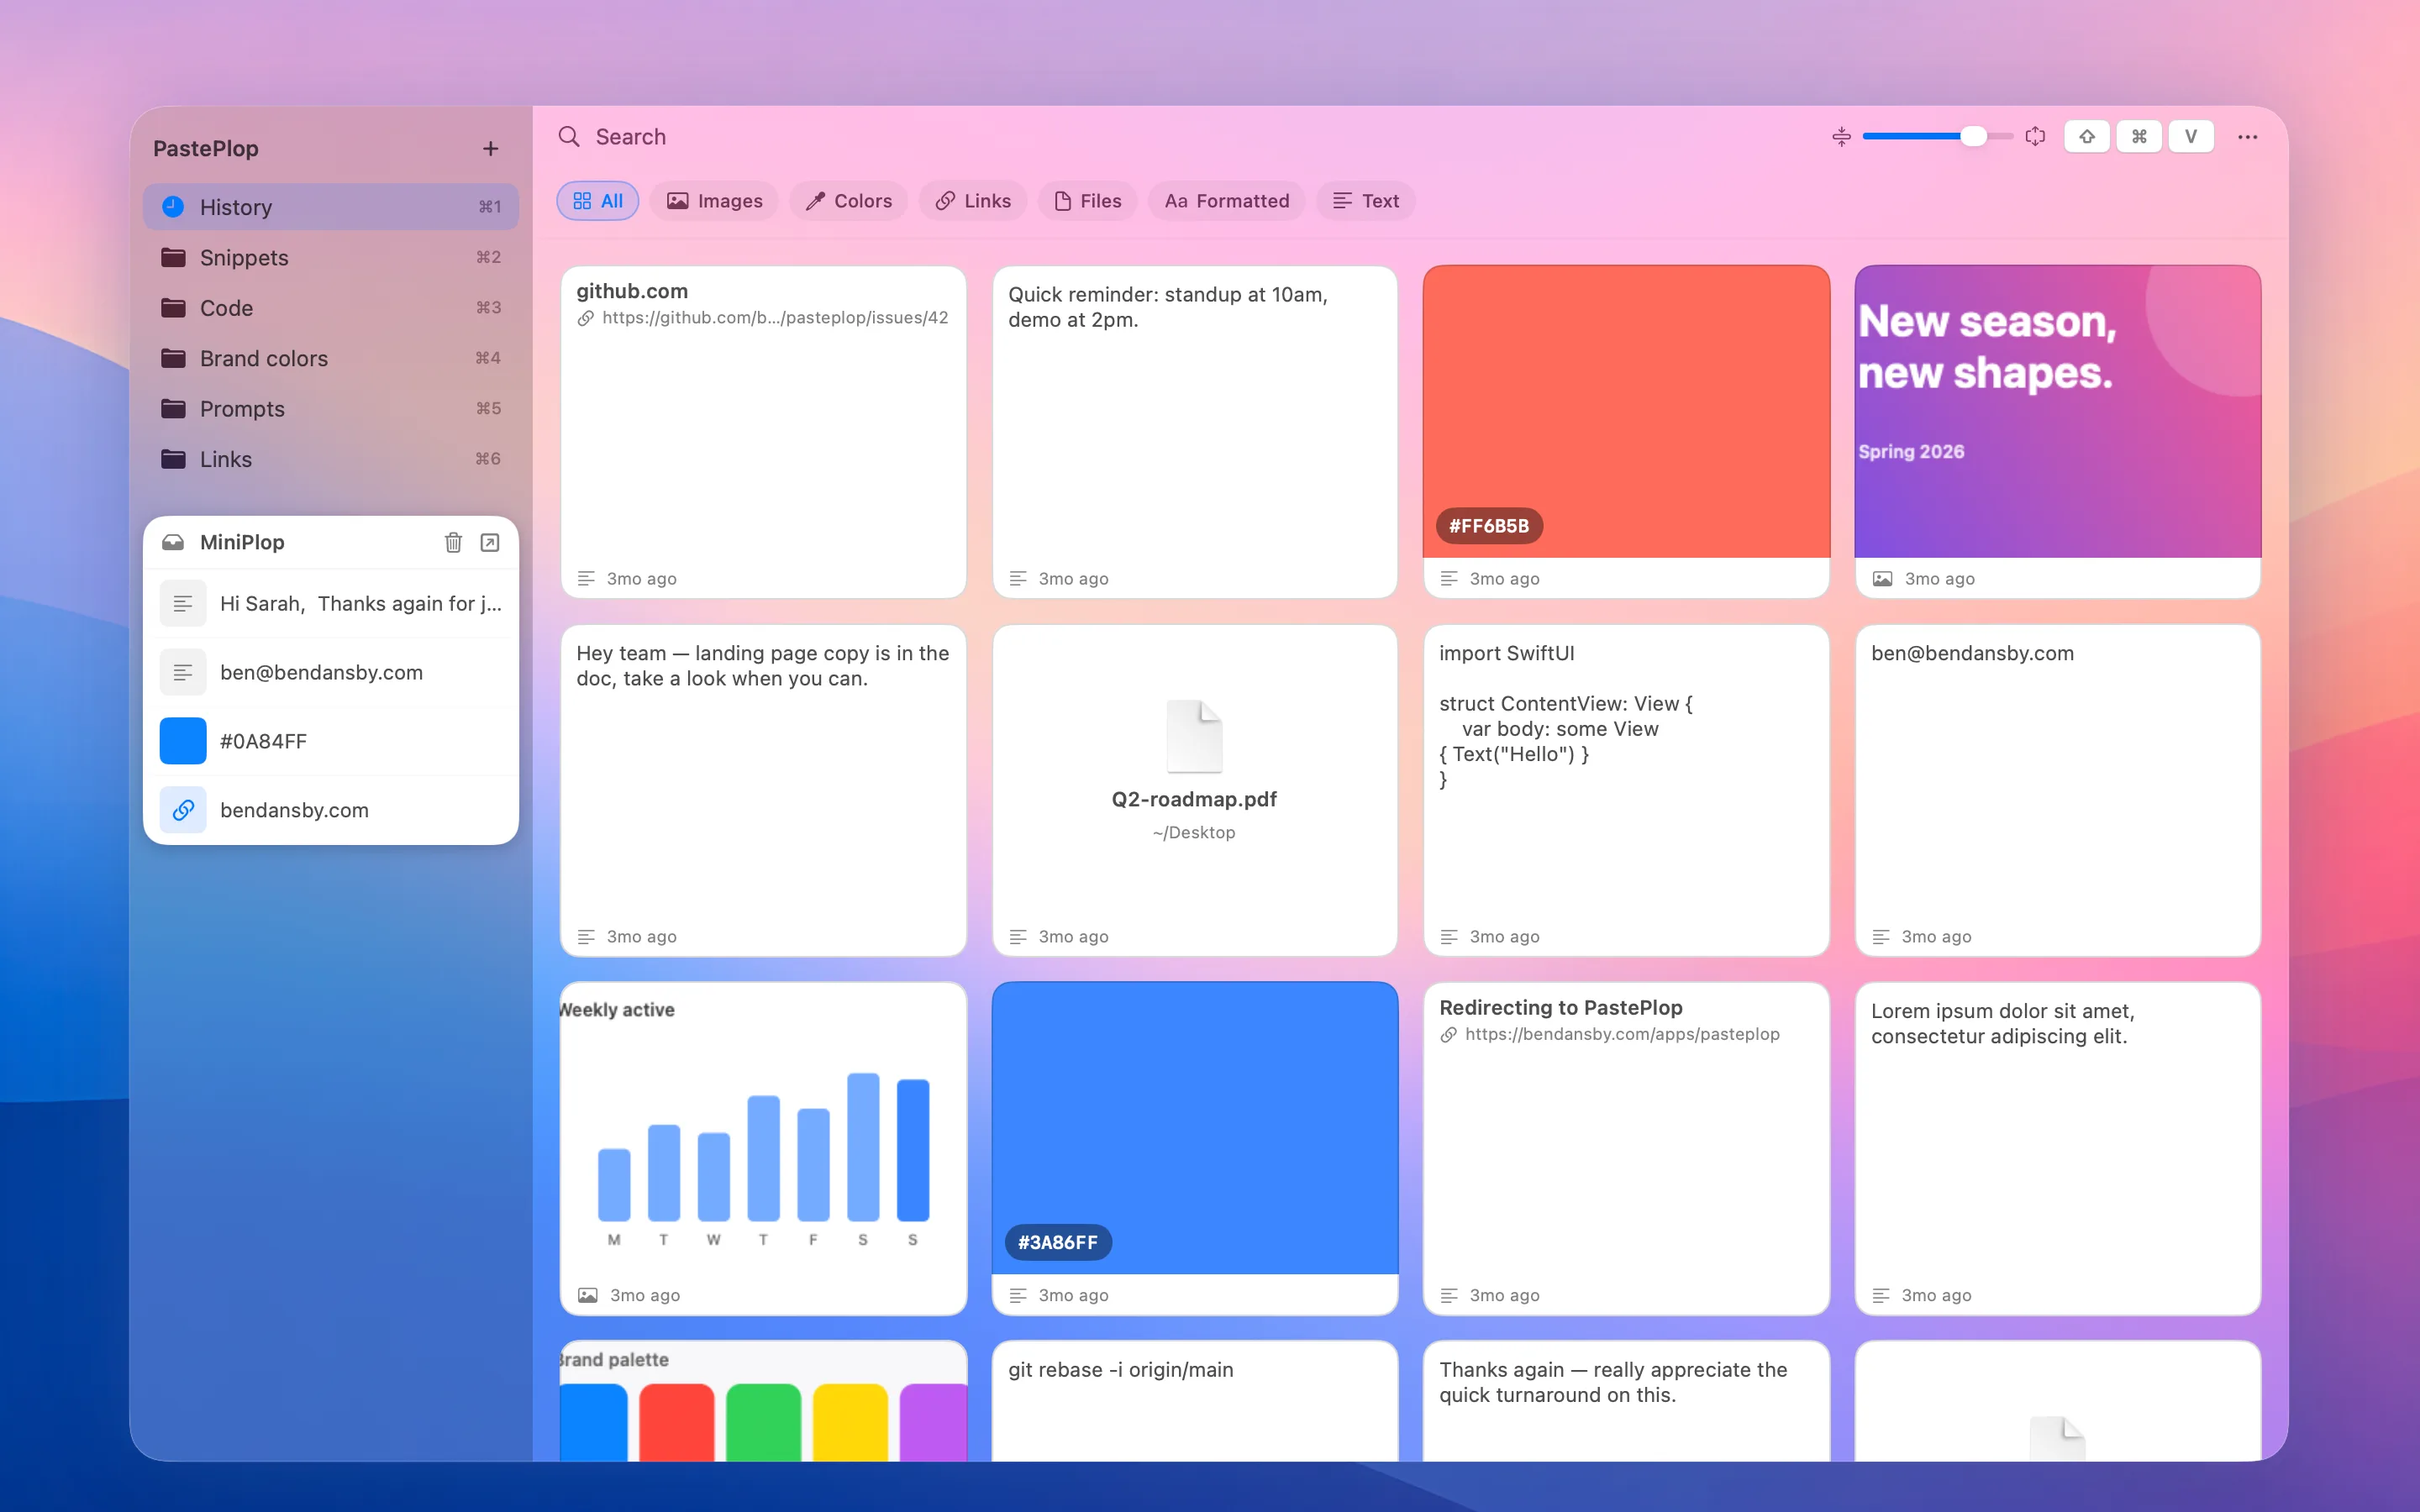Screen dimensions: 2420x1512
Task: Select the Q2-roadmap.pdf file card
Action: pyautogui.click(x=1195, y=790)
